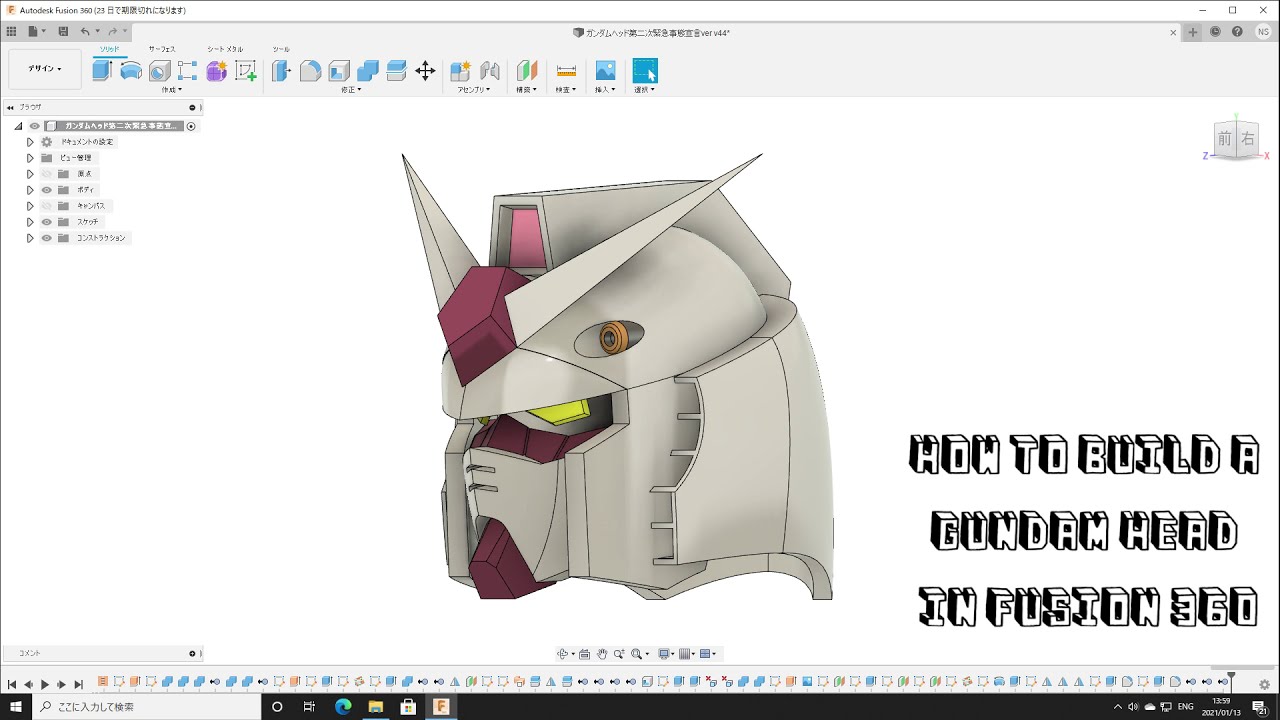Screen dimensions: 1280x720
Task: Play the timeline
Action: pyautogui.click(x=44, y=684)
